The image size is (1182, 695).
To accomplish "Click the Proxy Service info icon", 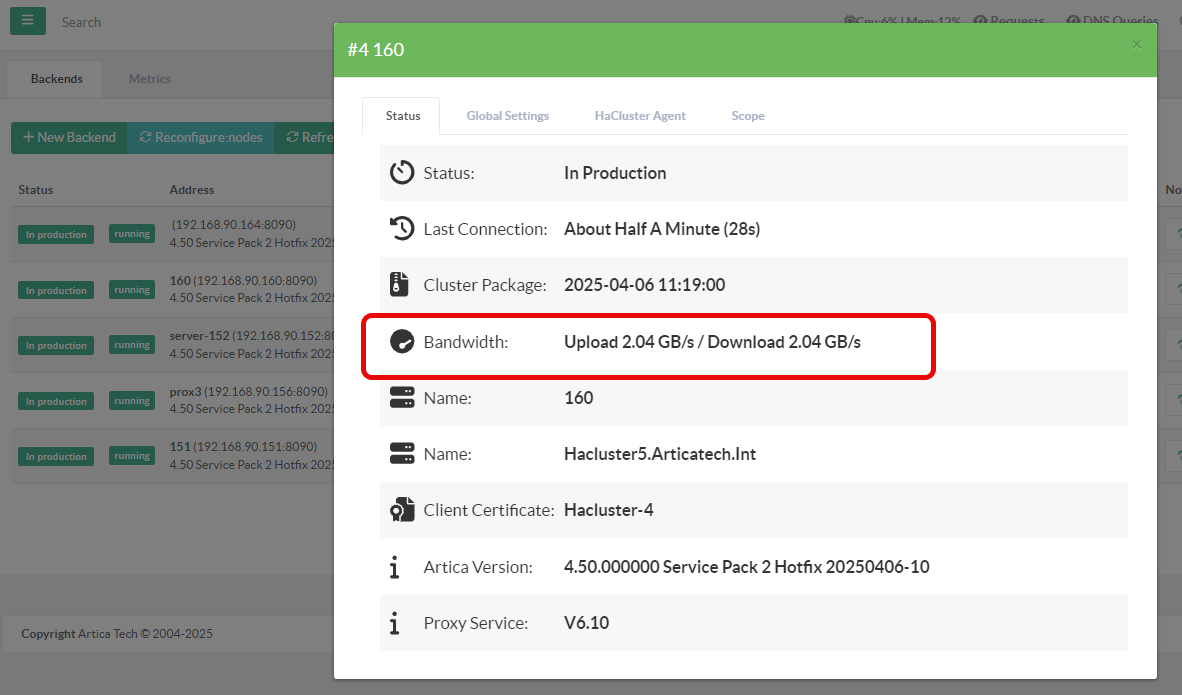I will (x=395, y=623).
